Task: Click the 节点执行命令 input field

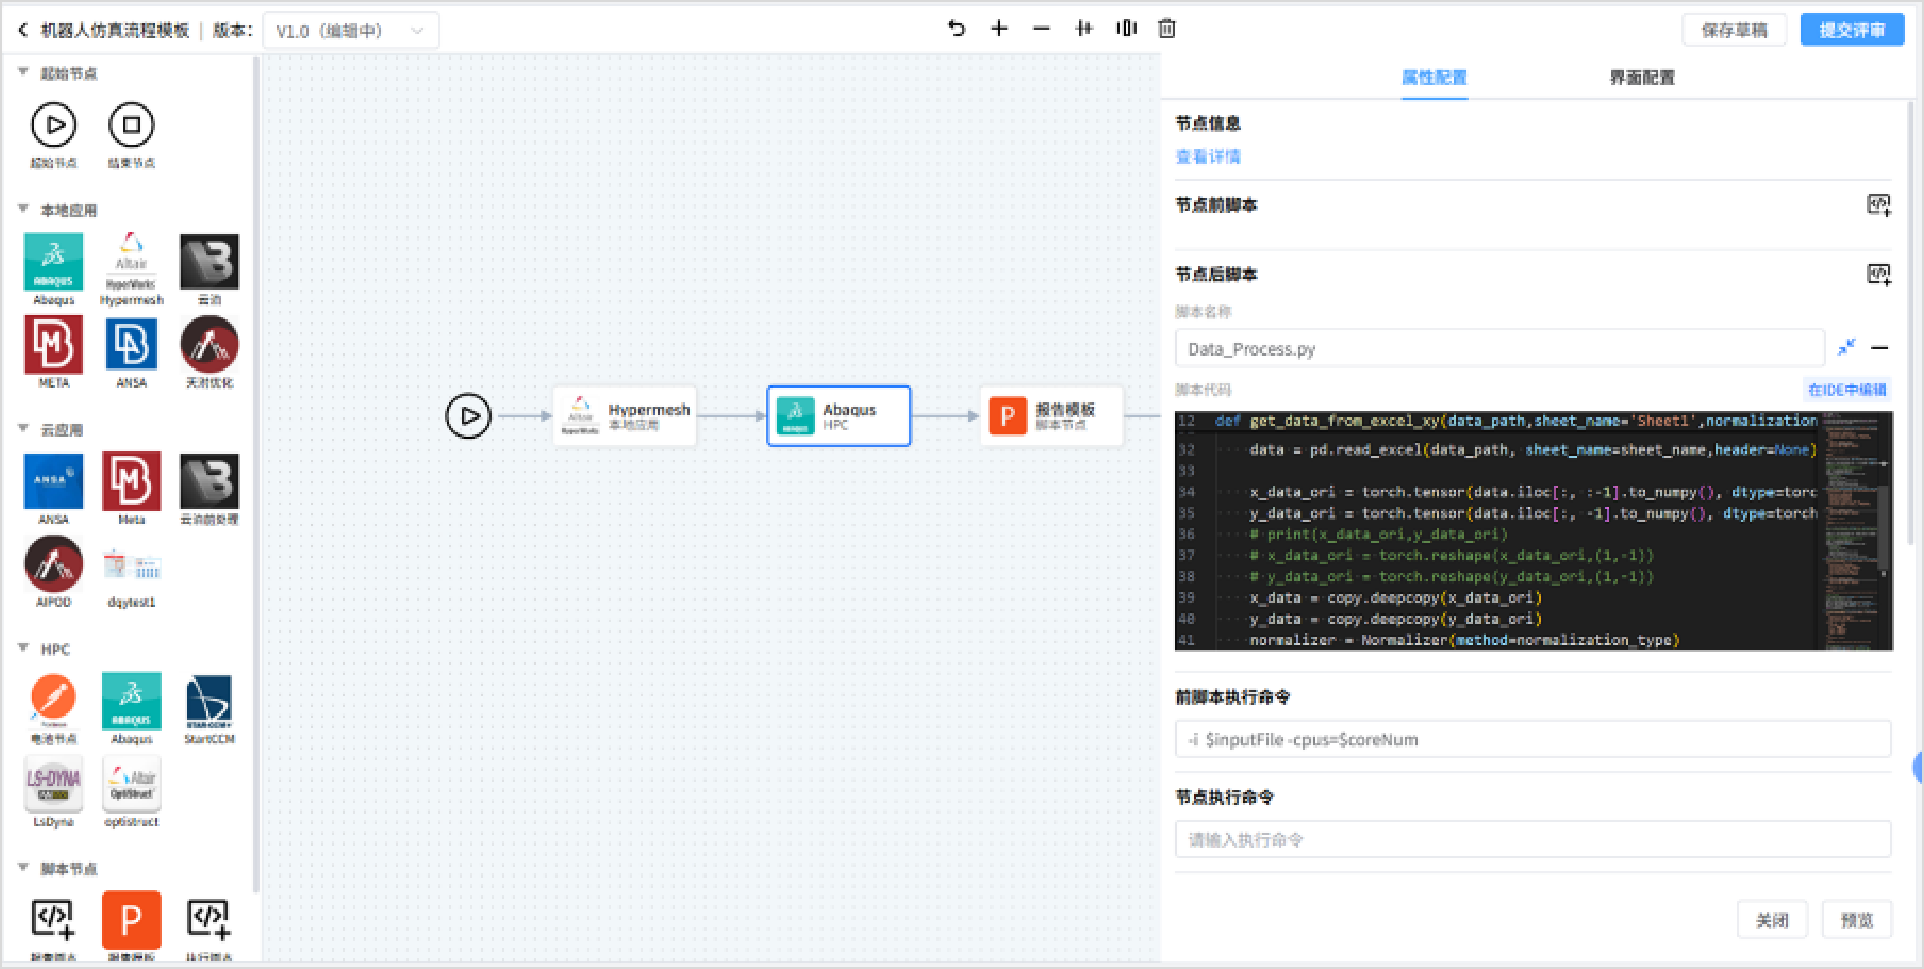Action: (1533, 839)
